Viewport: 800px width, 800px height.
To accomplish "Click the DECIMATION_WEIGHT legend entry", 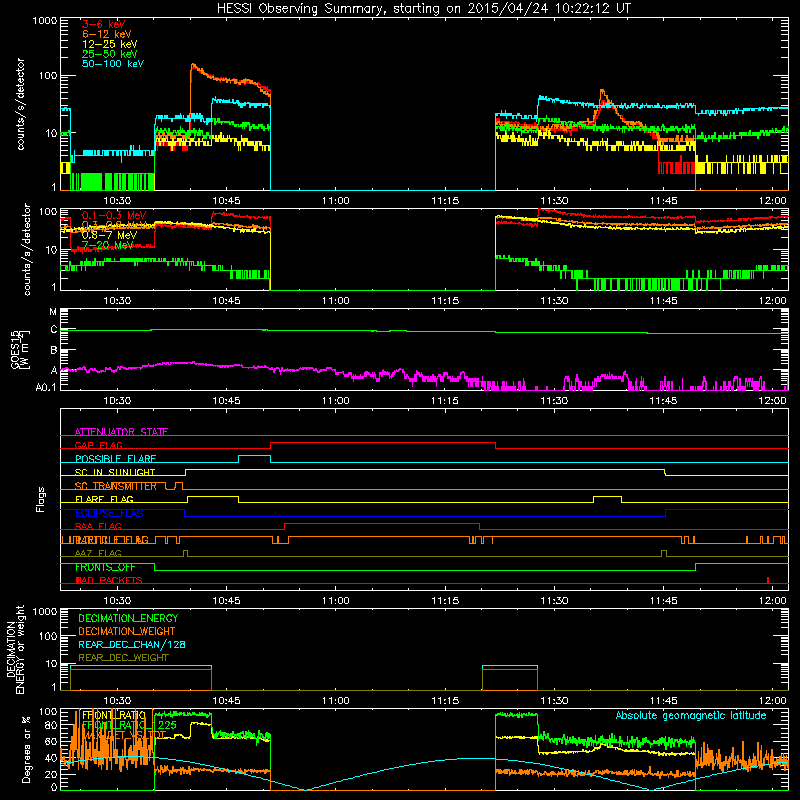I will (x=127, y=631).
